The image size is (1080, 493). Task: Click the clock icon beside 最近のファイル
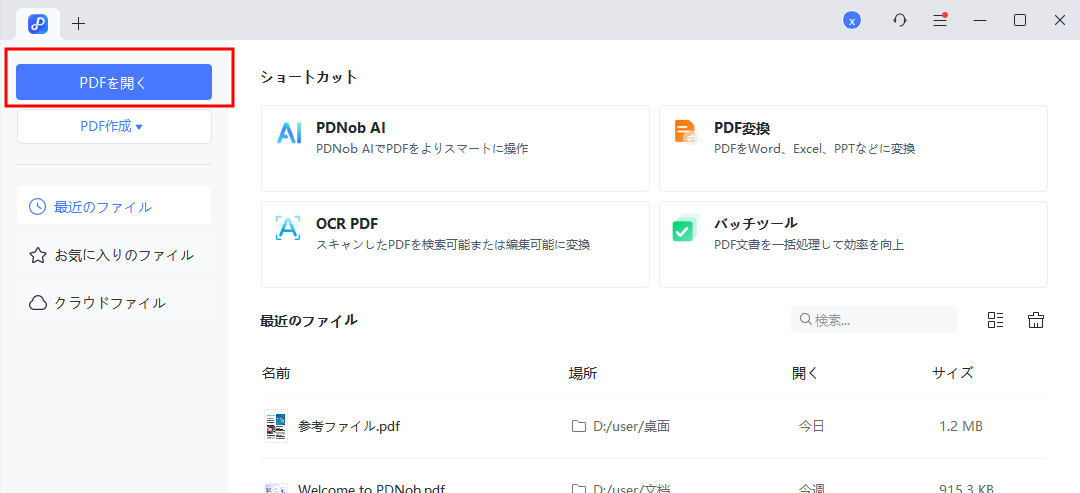37,207
